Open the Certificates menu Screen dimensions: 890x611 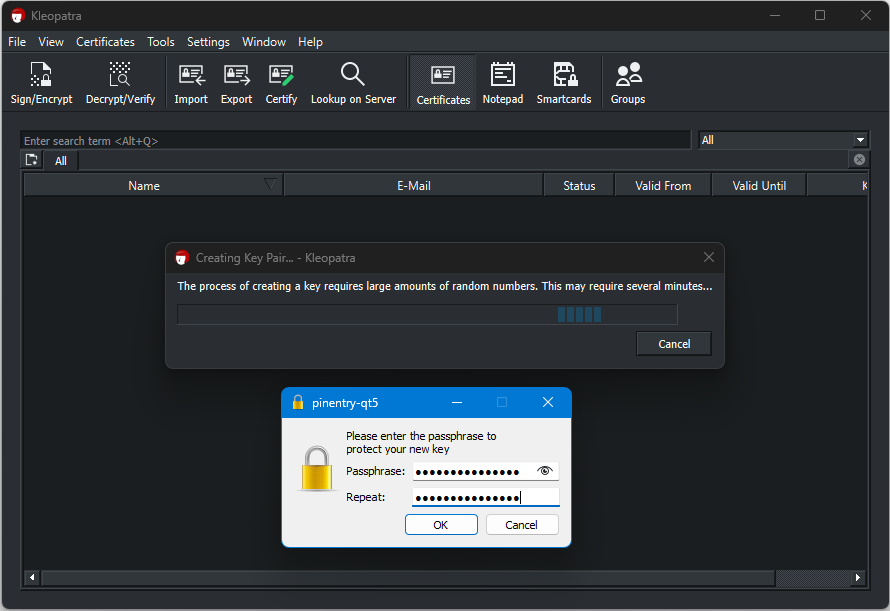pyautogui.click(x=105, y=42)
